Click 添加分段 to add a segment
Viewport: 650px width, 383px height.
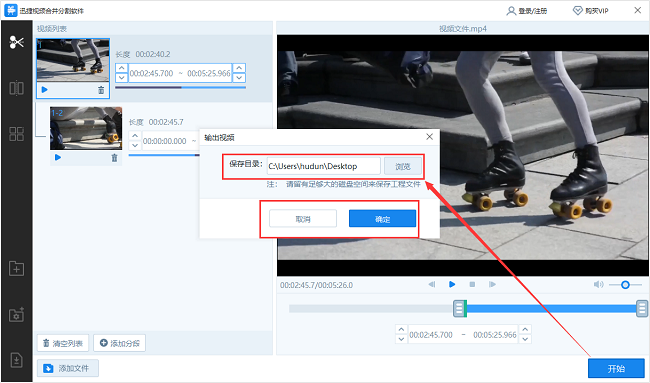click(x=119, y=343)
